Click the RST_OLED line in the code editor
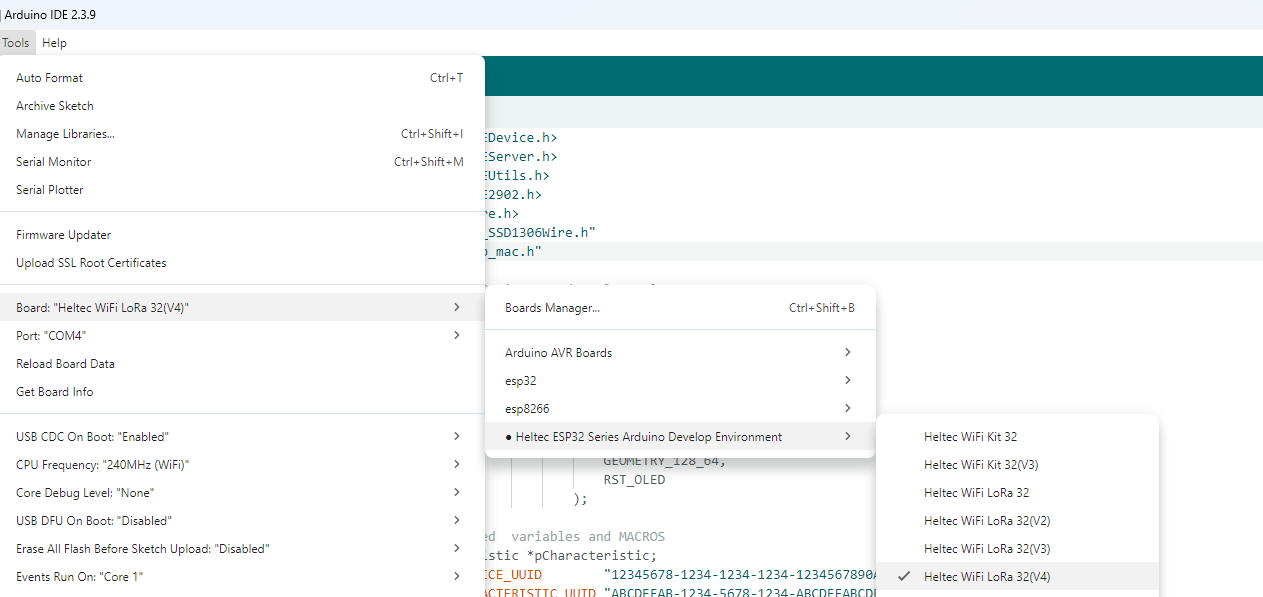The height and width of the screenshot is (597, 1263). [x=634, y=480]
